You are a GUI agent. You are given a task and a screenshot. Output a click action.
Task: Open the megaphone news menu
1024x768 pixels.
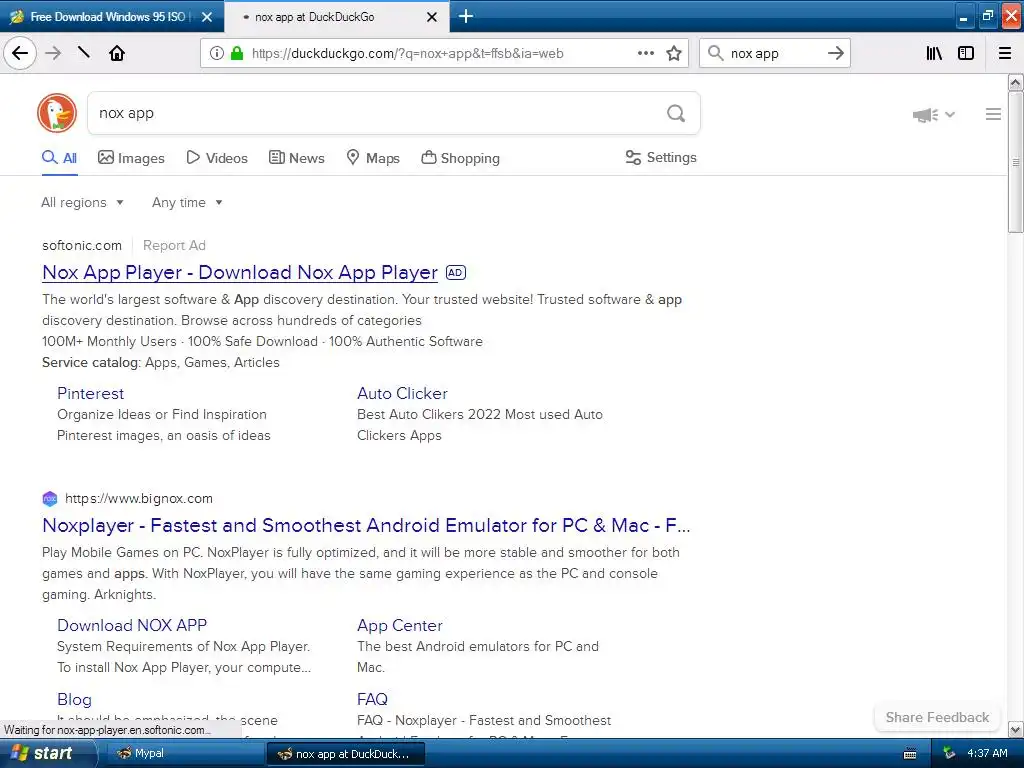934,115
